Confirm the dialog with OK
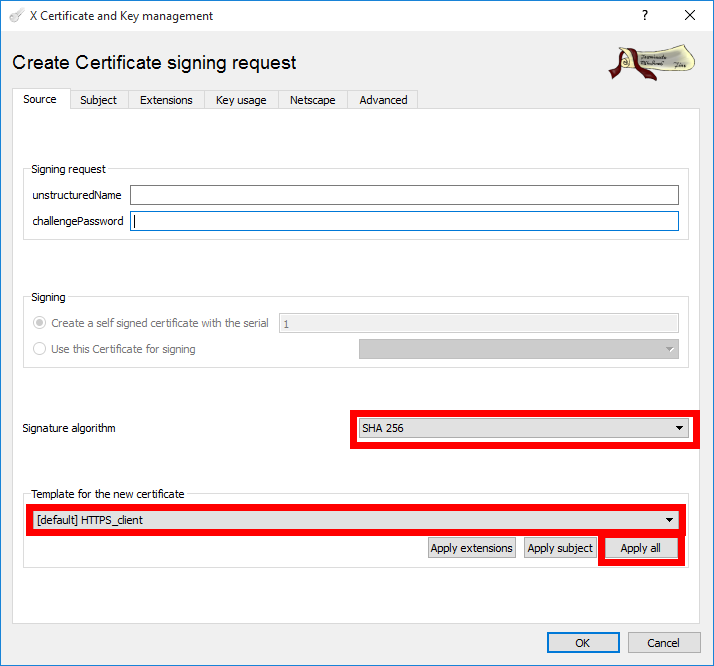Screen dimensions: 714x666 tap(582, 643)
